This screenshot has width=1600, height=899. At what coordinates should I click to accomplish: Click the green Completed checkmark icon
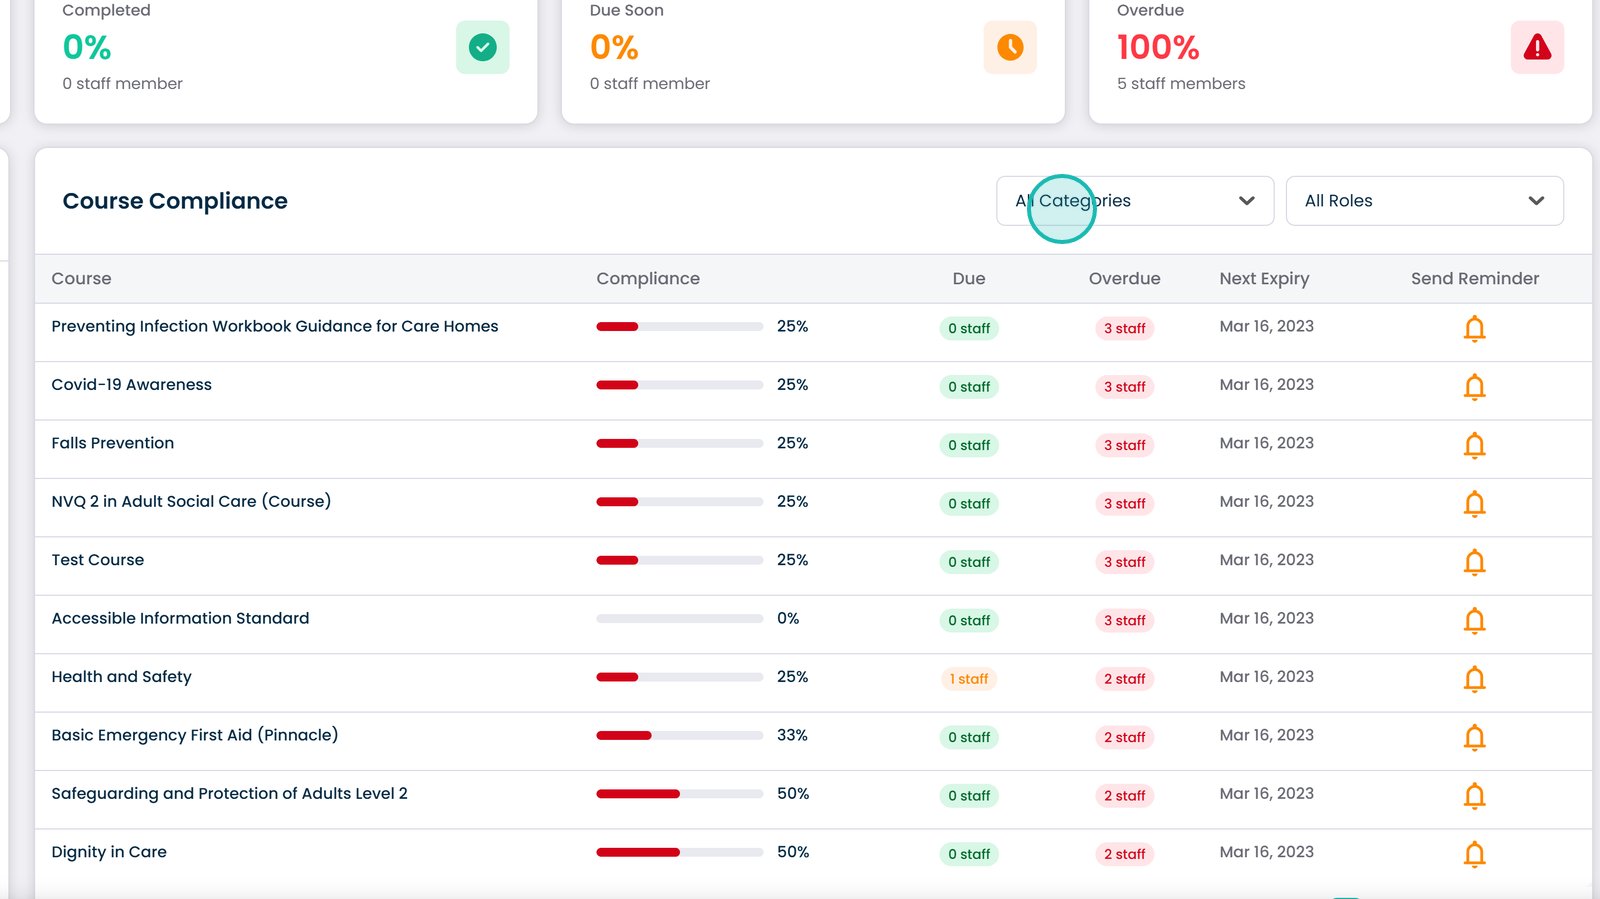[x=482, y=47]
